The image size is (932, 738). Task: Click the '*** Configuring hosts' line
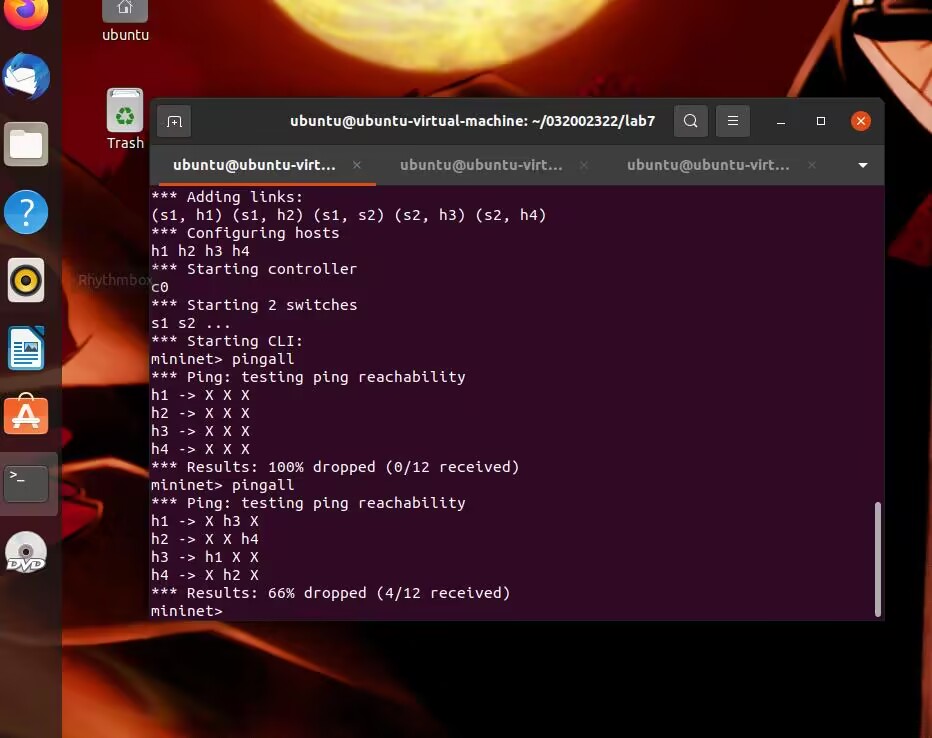click(x=245, y=233)
